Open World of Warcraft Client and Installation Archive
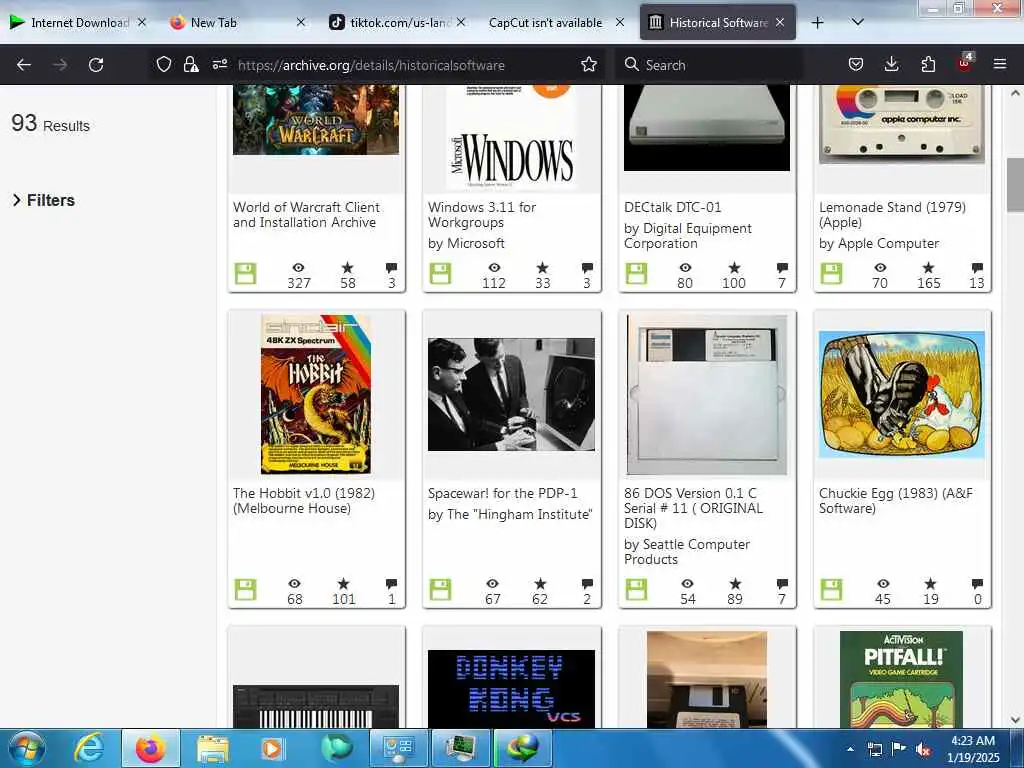This screenshot has height=768, width=1024. click(x=306, y=215)
